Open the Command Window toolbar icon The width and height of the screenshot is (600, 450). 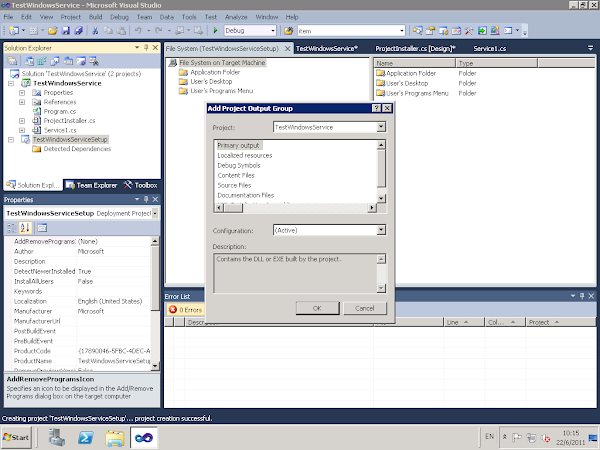508,31
